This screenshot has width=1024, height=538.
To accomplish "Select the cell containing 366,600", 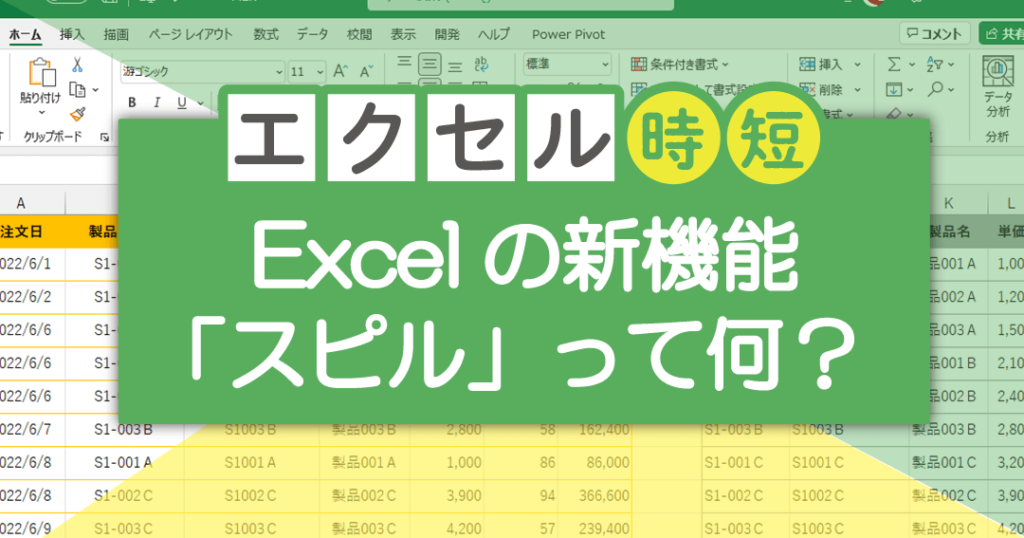I will [595, 496].
